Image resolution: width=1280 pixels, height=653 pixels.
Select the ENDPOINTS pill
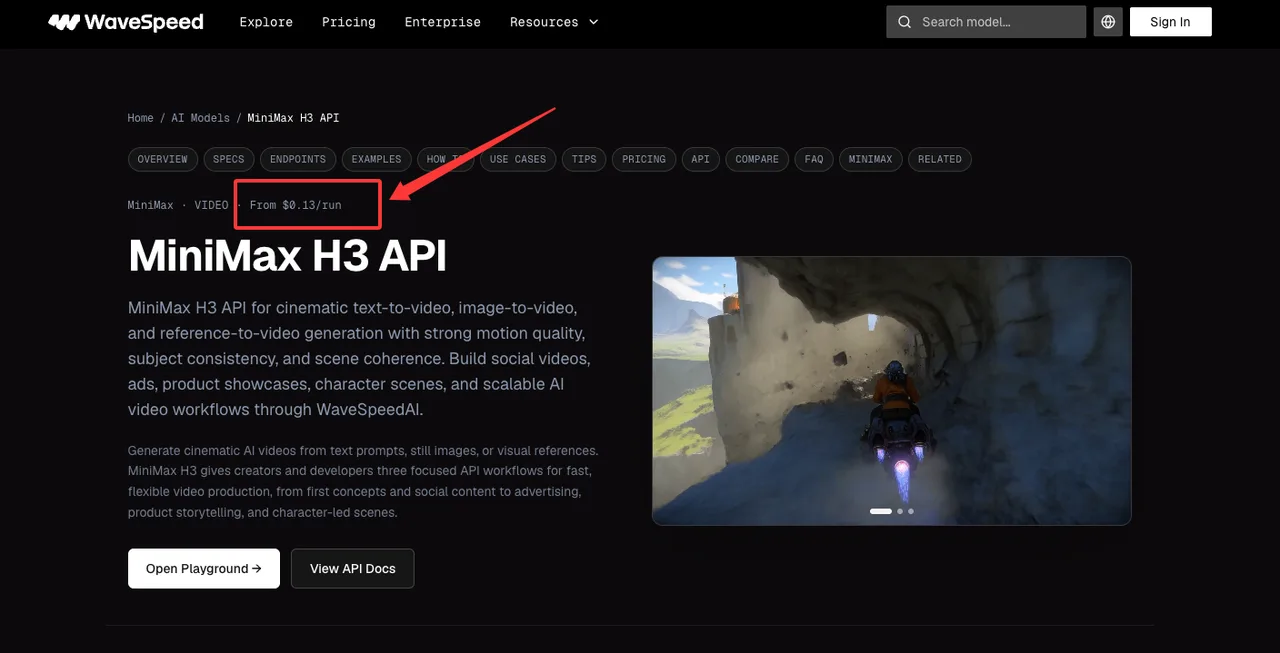click(x=298, y=159)
